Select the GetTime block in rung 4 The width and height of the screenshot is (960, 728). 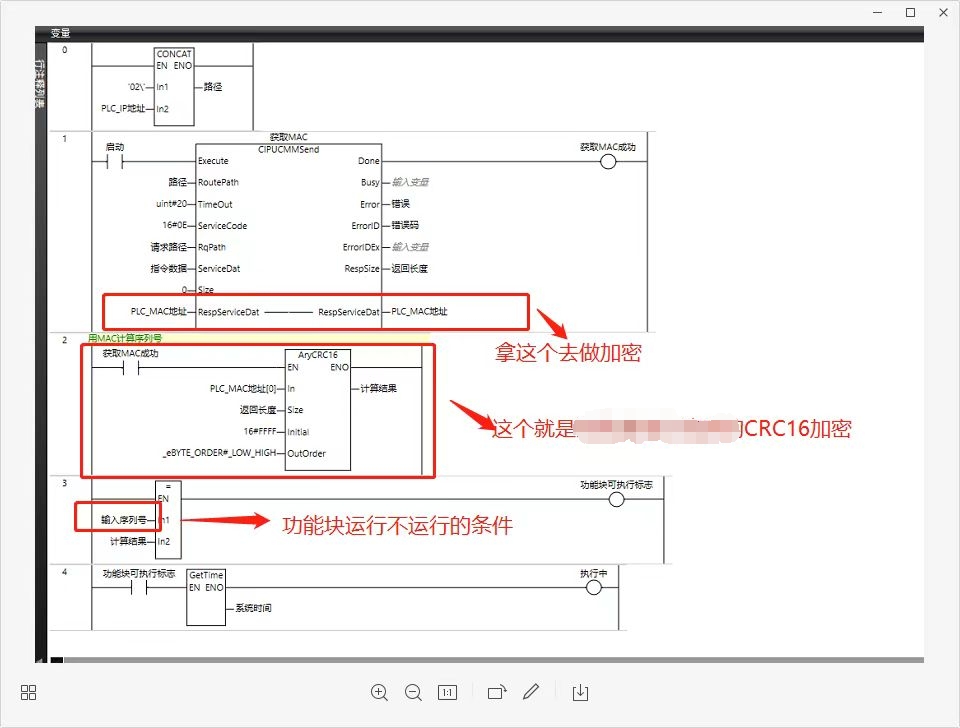206,597
